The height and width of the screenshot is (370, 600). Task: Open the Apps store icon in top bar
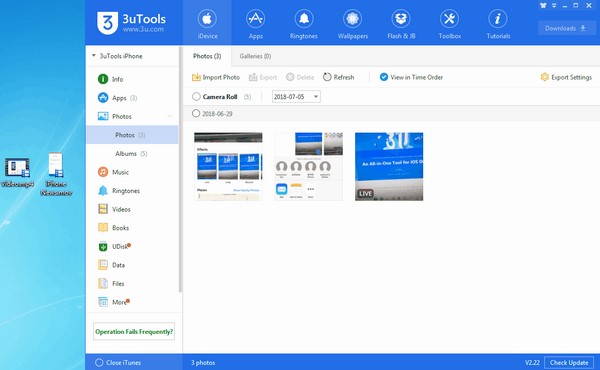pos(255,19)
